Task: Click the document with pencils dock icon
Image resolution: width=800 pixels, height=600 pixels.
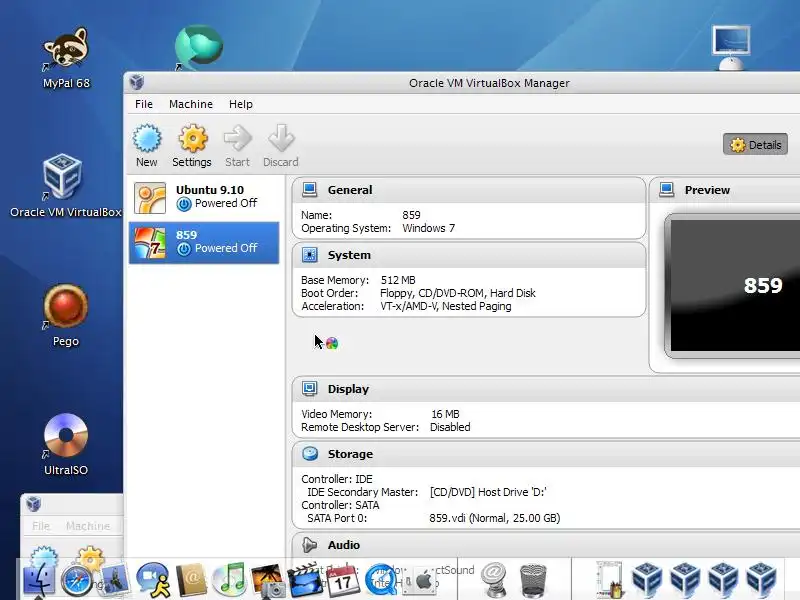Action: click(610, 580)
